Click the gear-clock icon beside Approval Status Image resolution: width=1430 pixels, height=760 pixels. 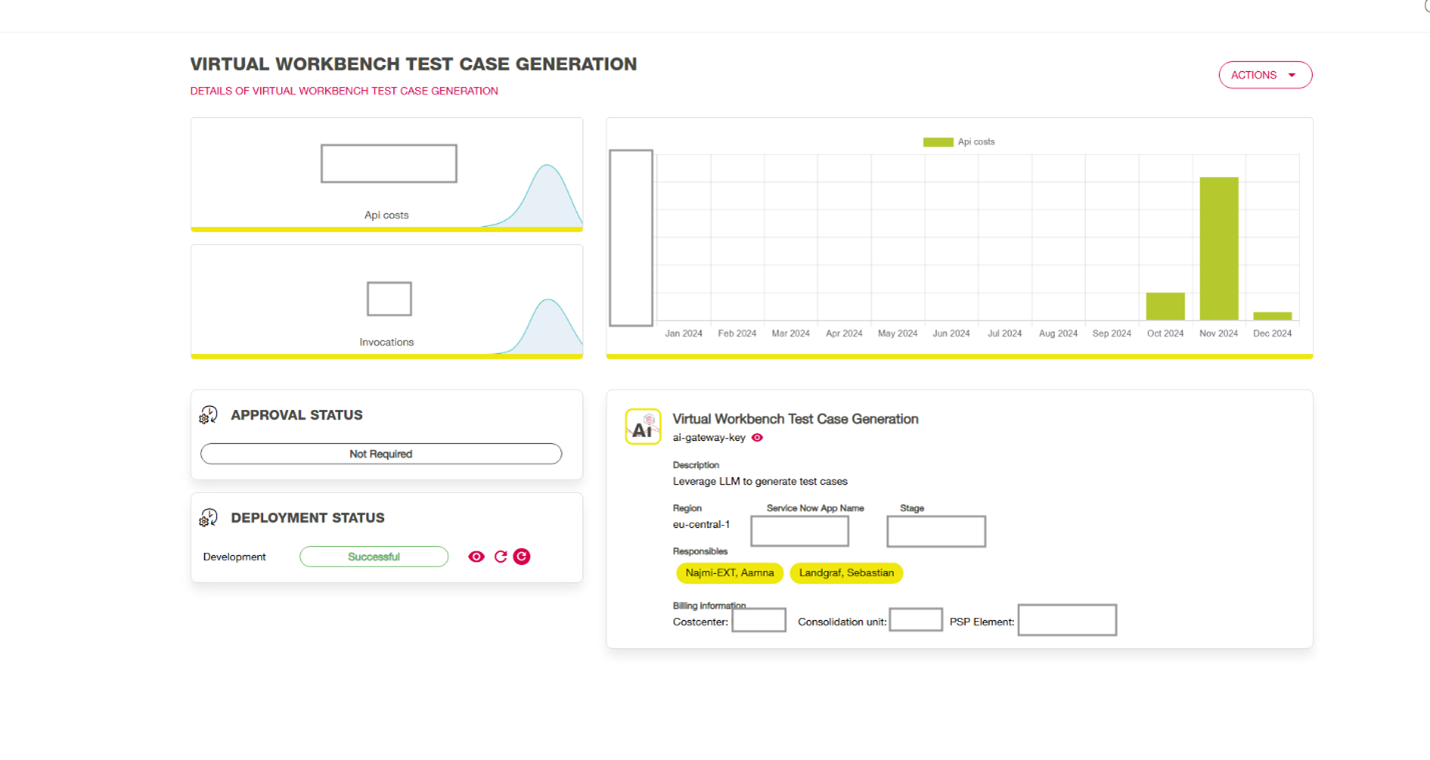tap(209, 414)
